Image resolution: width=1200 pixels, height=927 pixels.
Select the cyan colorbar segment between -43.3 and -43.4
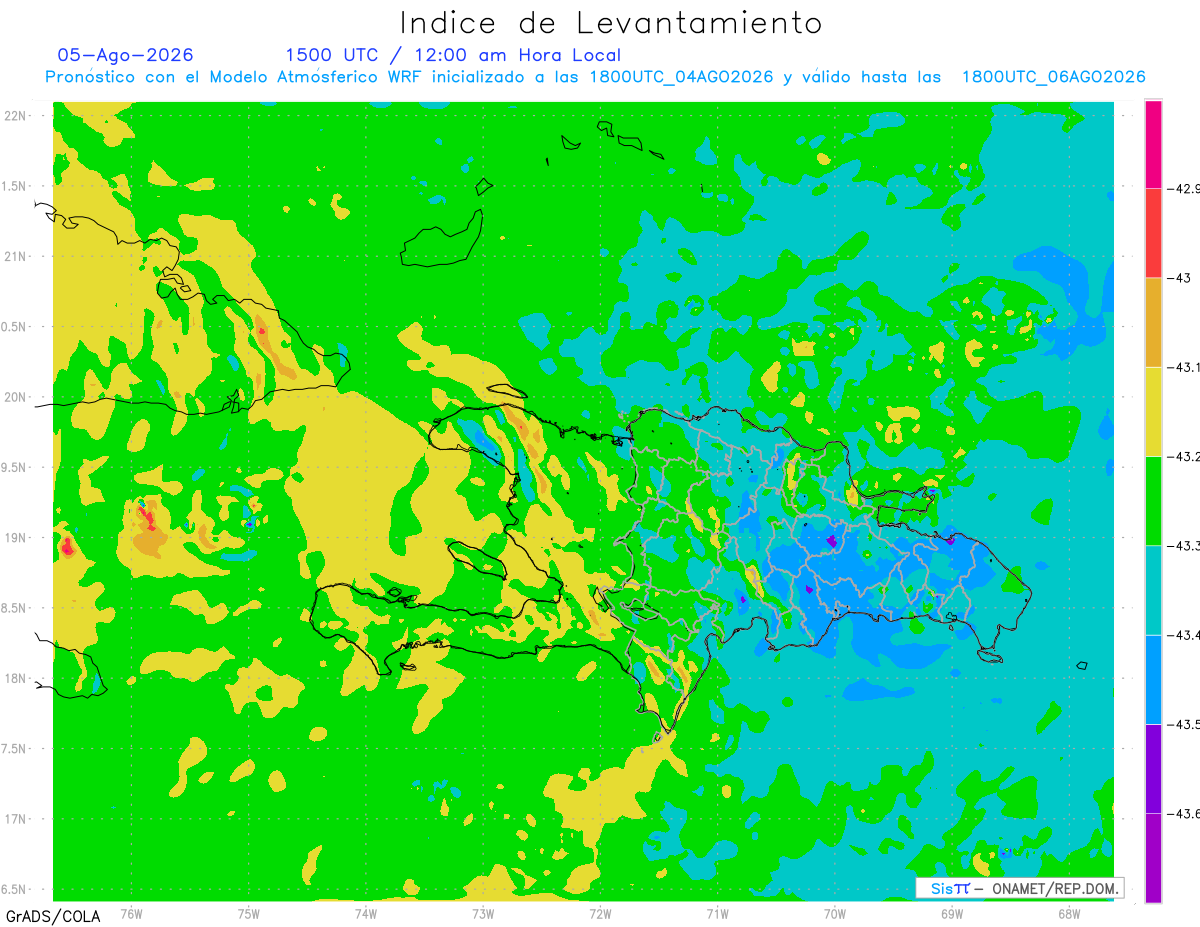[x=1153, y=590]
